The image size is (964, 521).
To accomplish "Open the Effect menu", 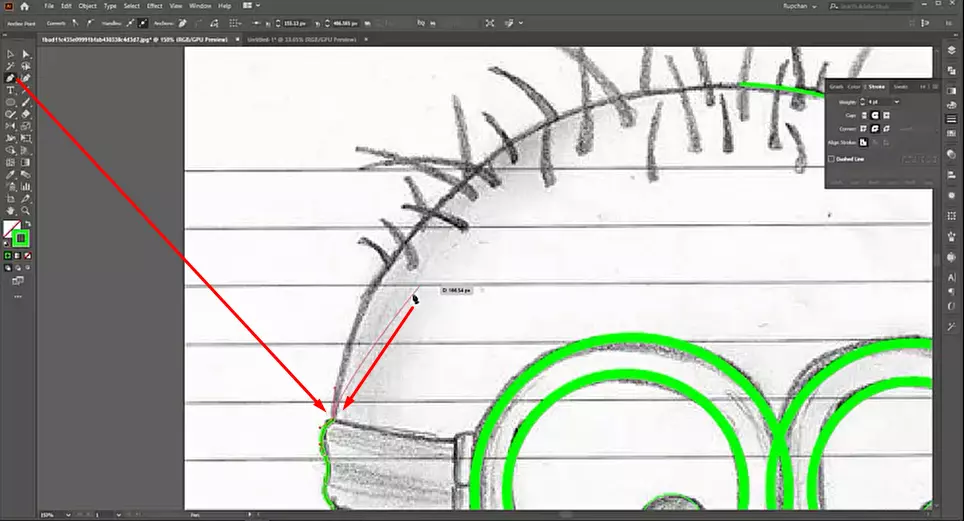I will (154, 6).
